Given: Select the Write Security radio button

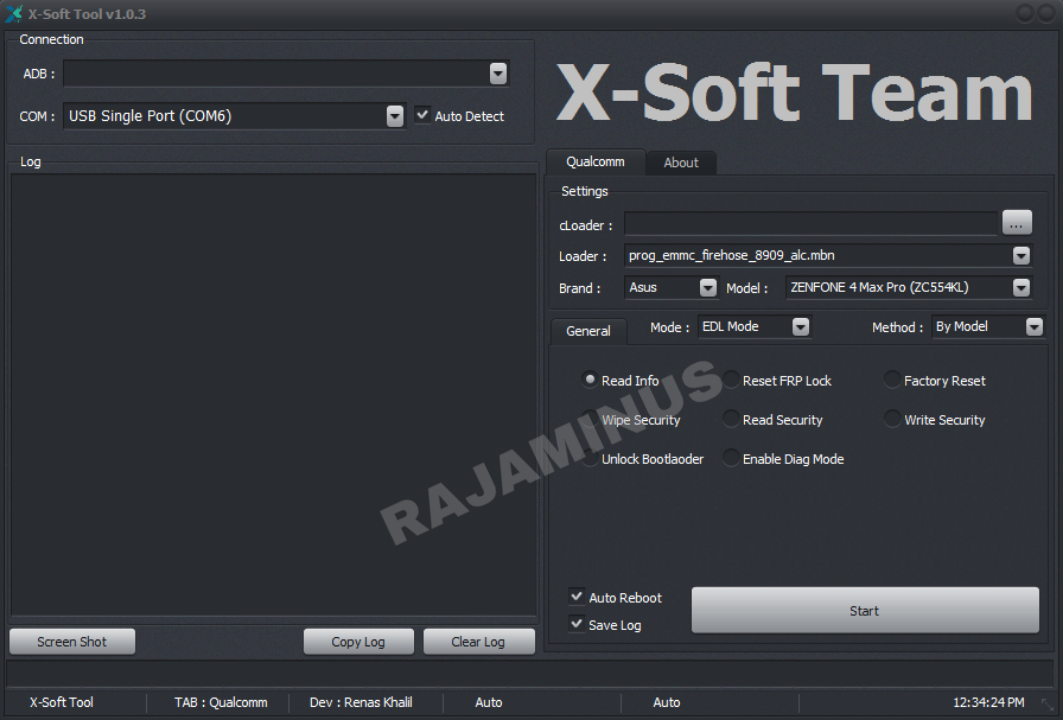Looking at the screenshot, I should [892, 419].
